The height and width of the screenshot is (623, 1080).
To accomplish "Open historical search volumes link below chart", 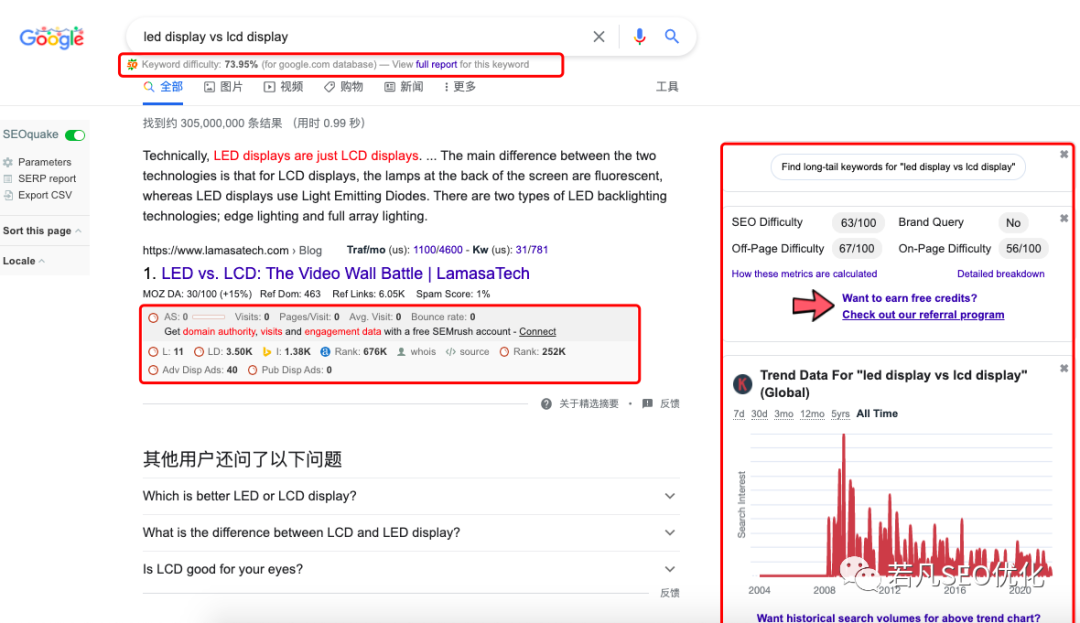I will point(898,617).
